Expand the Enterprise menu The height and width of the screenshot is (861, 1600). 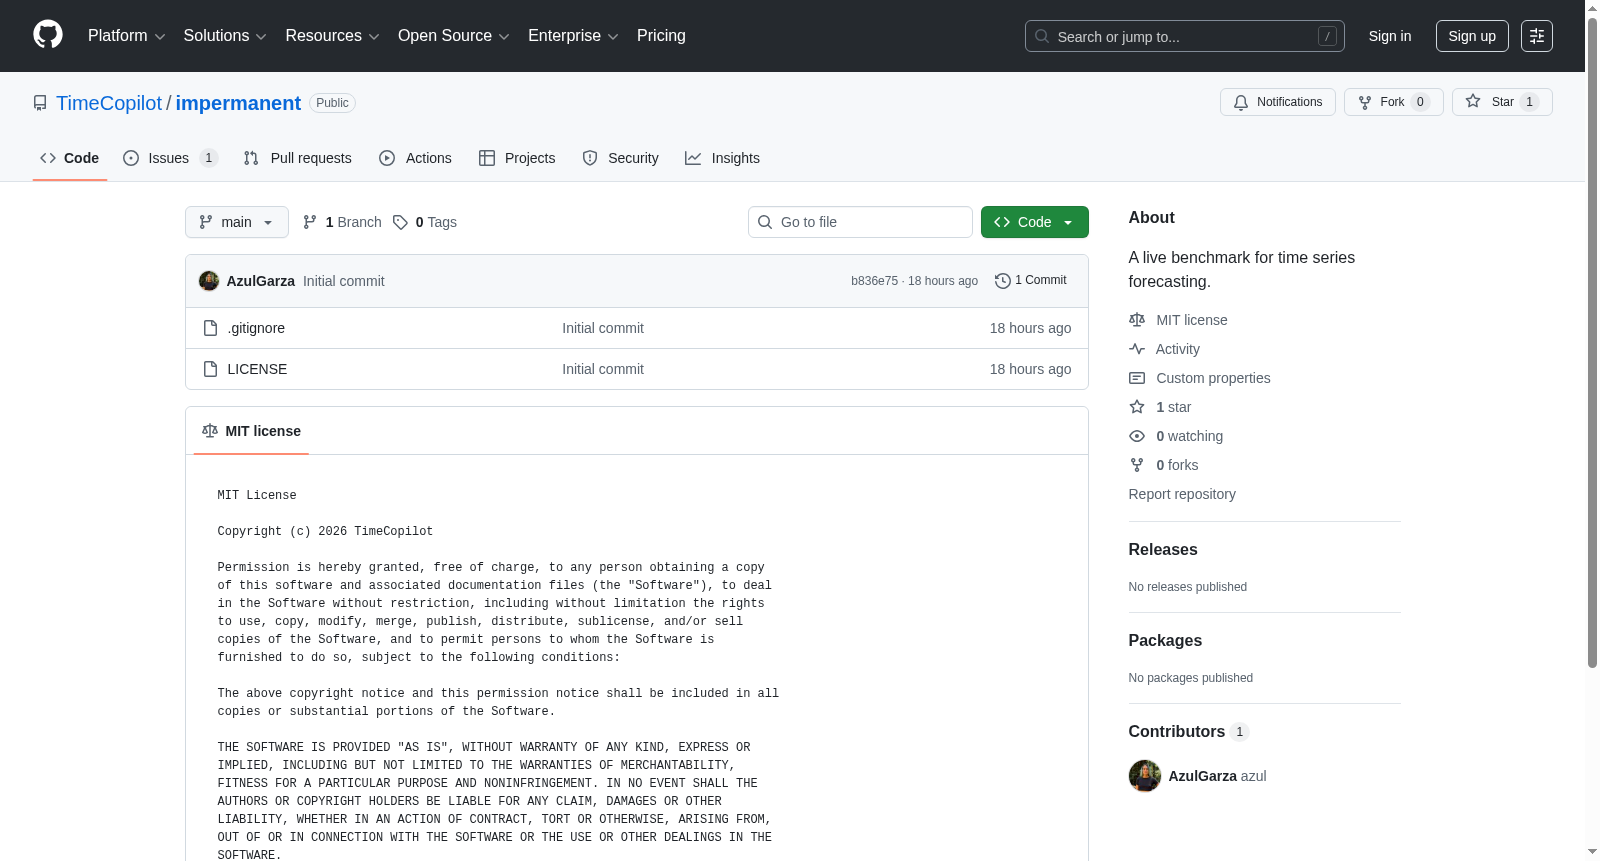[573, 36]
